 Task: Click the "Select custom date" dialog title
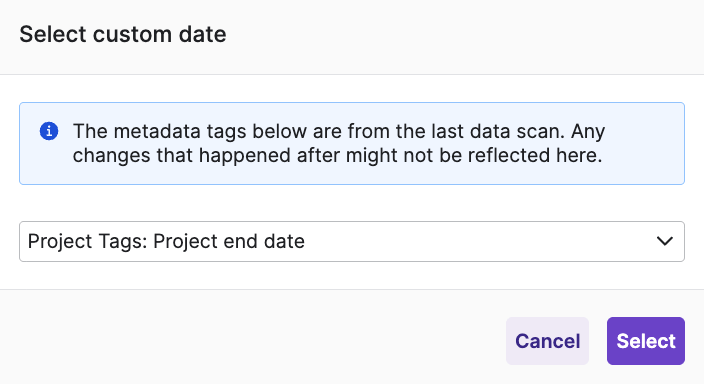(x=123, y=34)
